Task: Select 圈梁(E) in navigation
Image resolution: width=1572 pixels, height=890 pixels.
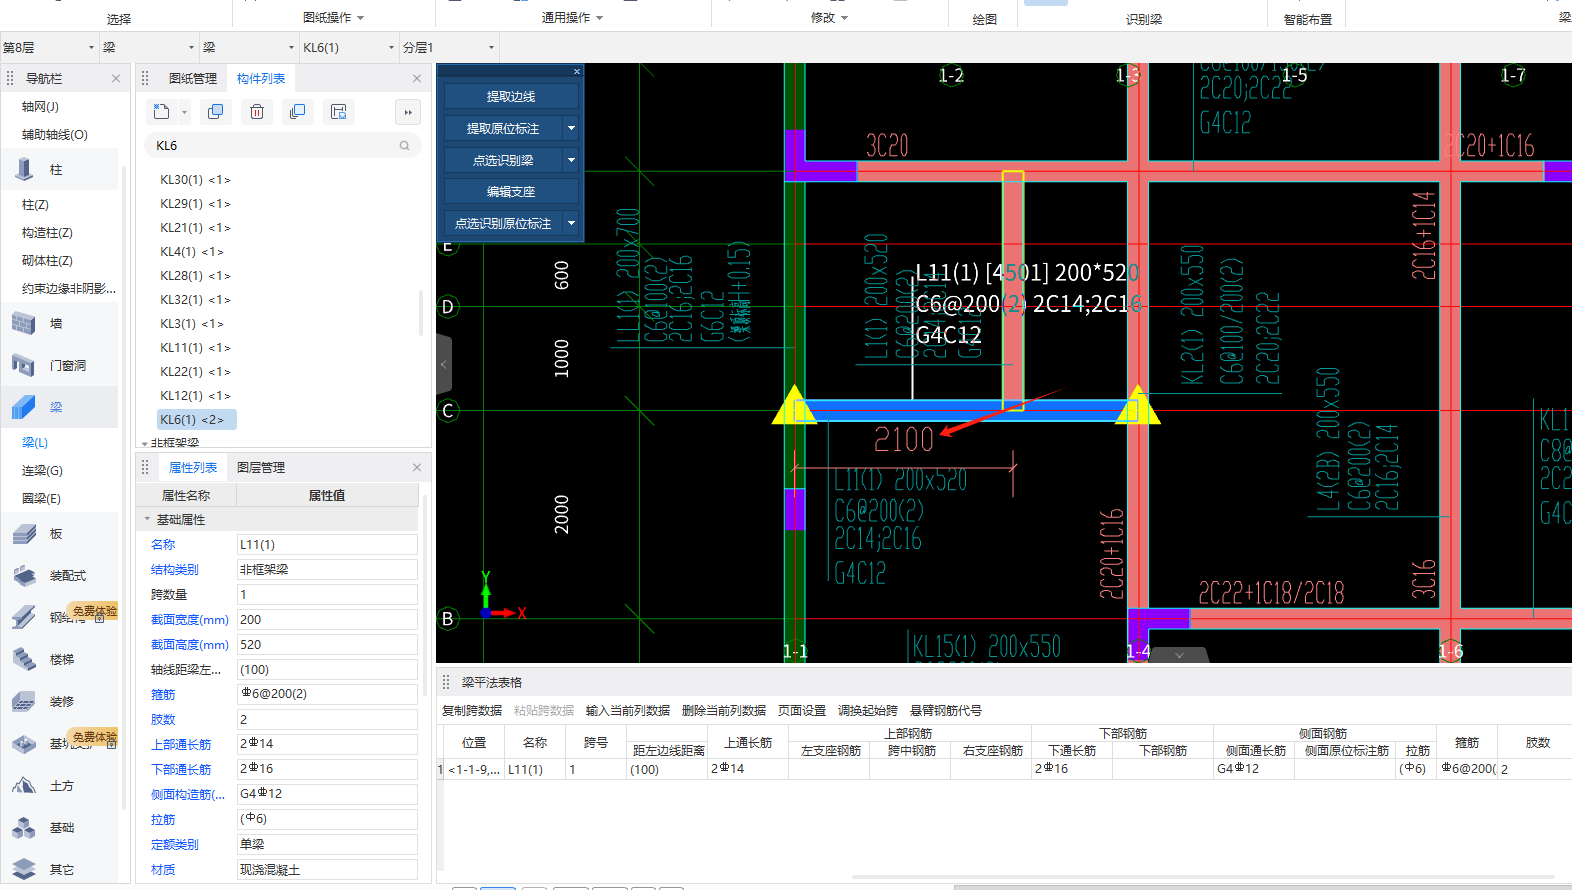Action: pyautogui.click(x=42, y=498)
